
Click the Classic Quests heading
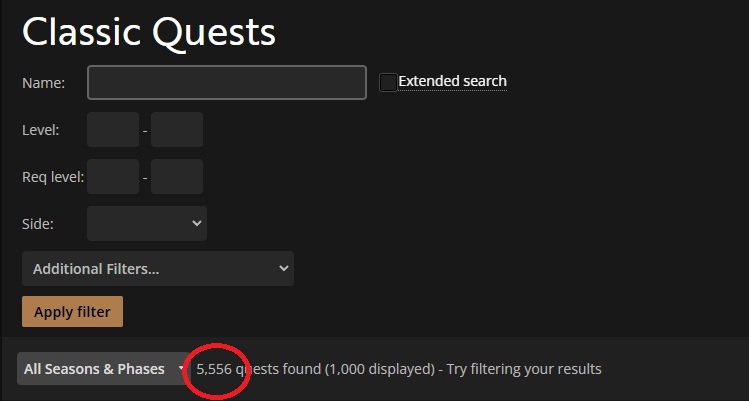click(149, 32)
